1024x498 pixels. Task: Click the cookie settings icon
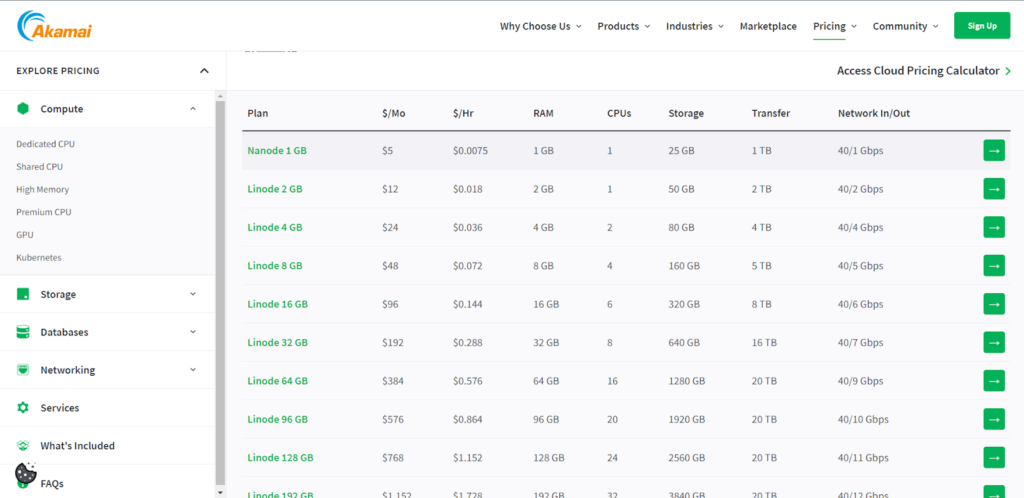[26, 473]
